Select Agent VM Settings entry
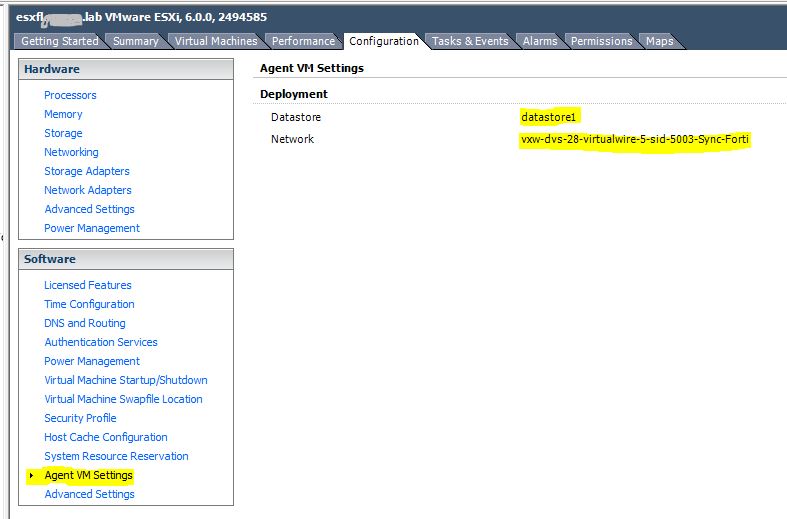 point(88,475)
